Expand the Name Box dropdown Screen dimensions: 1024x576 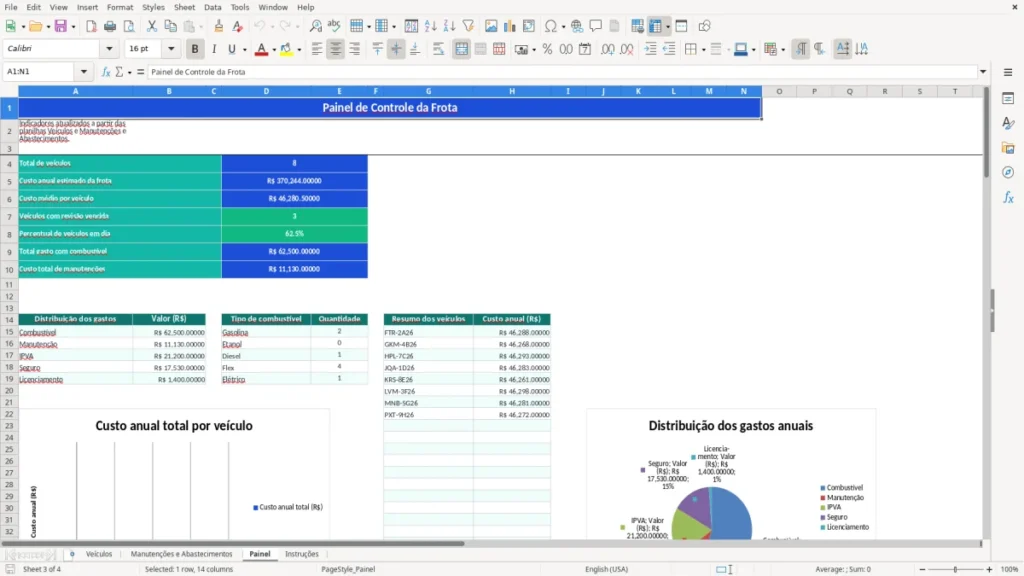(x=84, y=72)
